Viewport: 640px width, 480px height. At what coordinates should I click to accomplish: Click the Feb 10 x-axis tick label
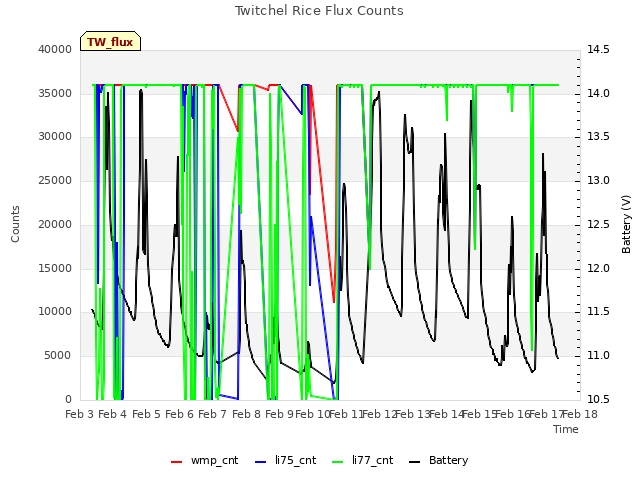tap(312, 414)
